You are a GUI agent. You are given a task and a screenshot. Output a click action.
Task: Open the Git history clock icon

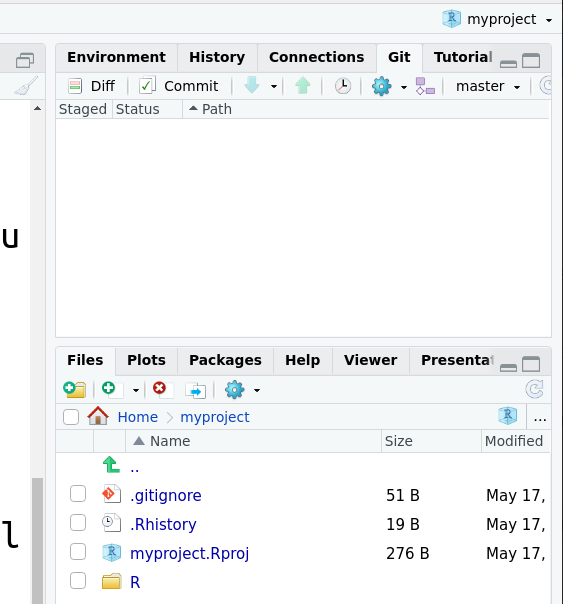[x=342, y=86]
